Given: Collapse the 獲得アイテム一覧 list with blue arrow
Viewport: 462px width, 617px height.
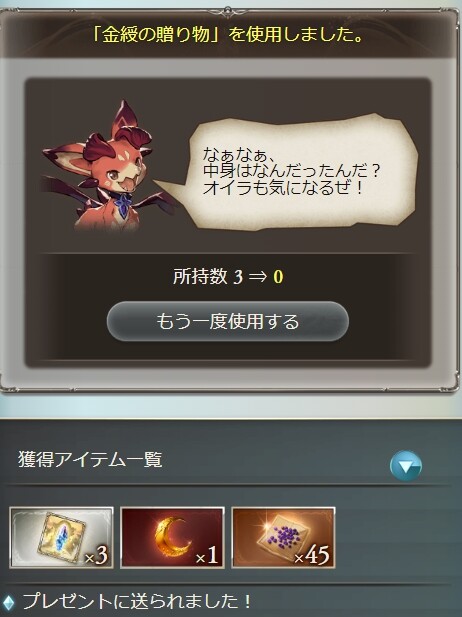Looking at the screenshot, I should point(406,466).
